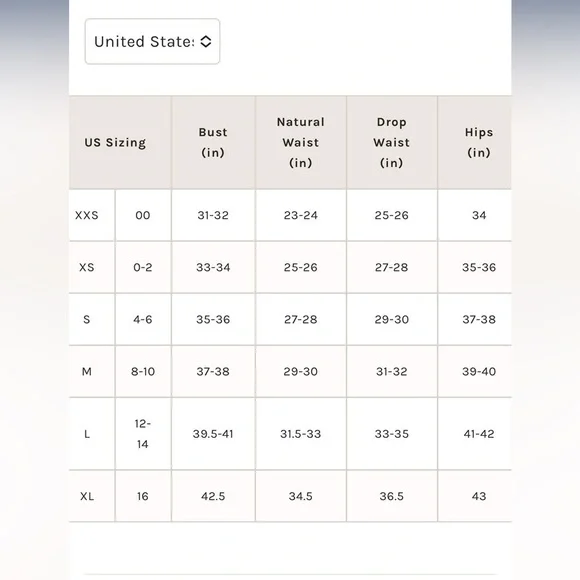This screenshot has height=580, width=580.
Task: Click the 8-10 numeric size cell
Action: [x=143, y=371]
